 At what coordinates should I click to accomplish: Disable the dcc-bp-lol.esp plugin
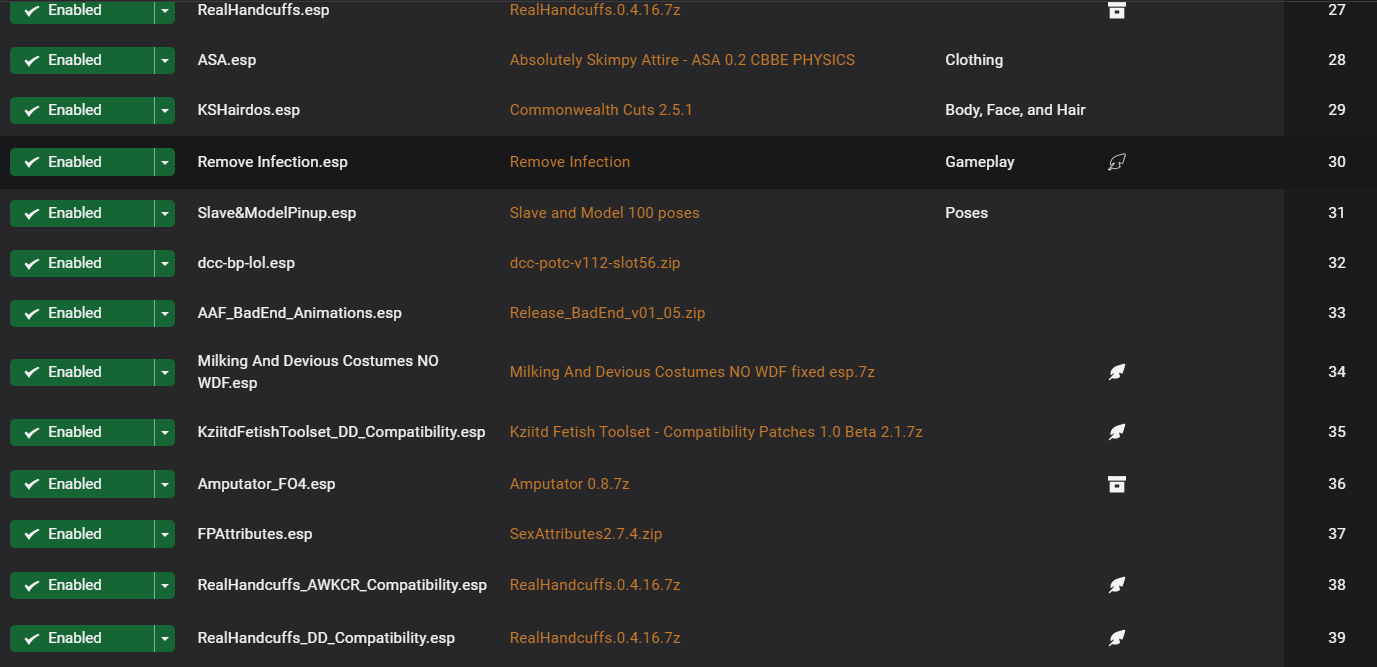pos(82,263)
